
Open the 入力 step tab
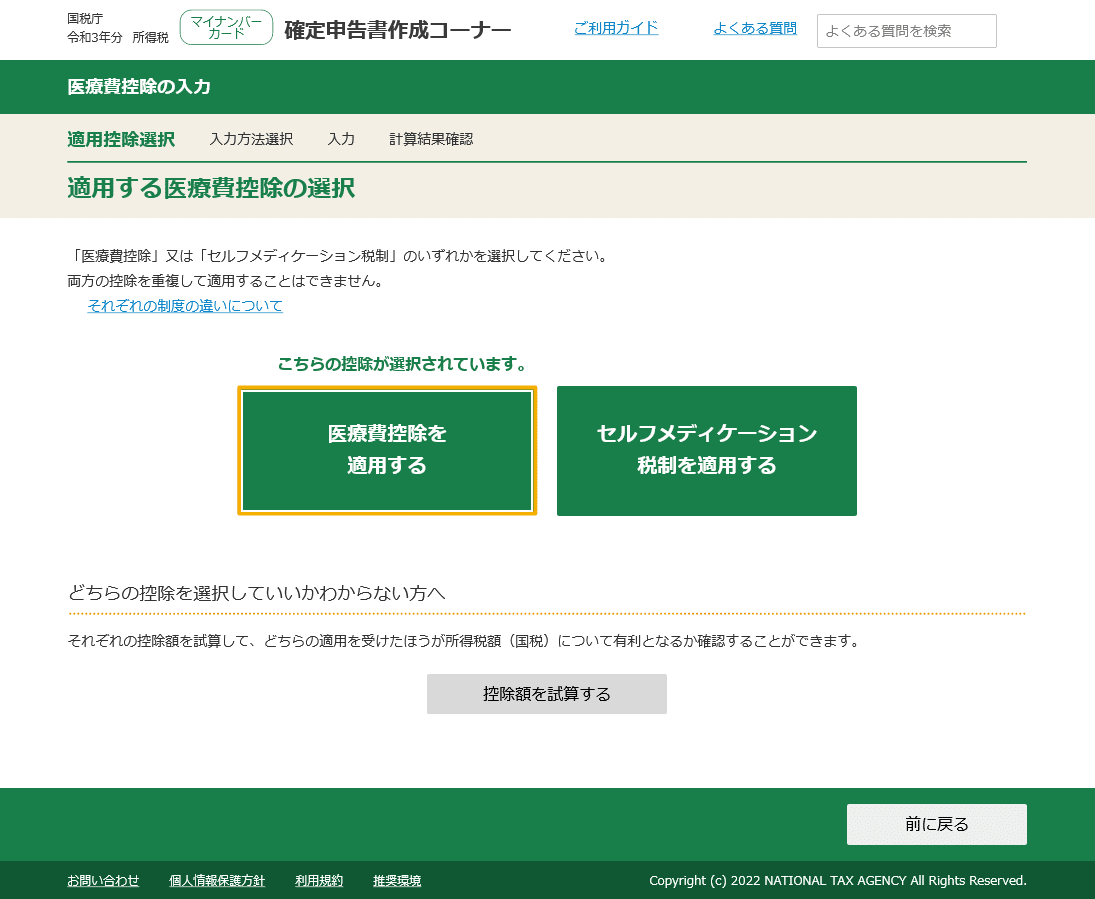click(340, 139)
